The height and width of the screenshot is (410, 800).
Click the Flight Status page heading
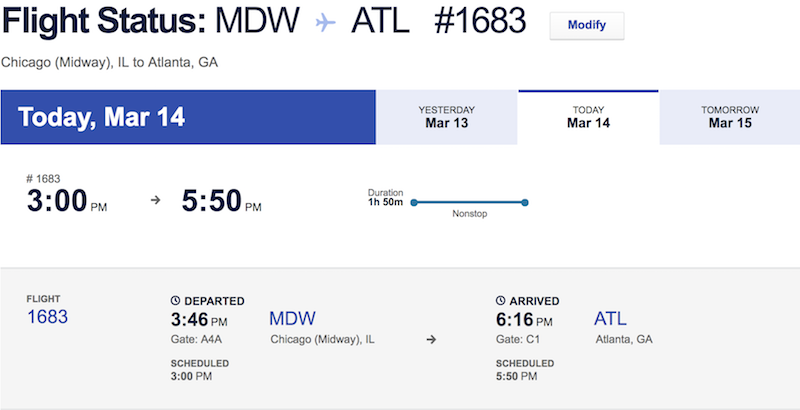click(x=135, y=24)
